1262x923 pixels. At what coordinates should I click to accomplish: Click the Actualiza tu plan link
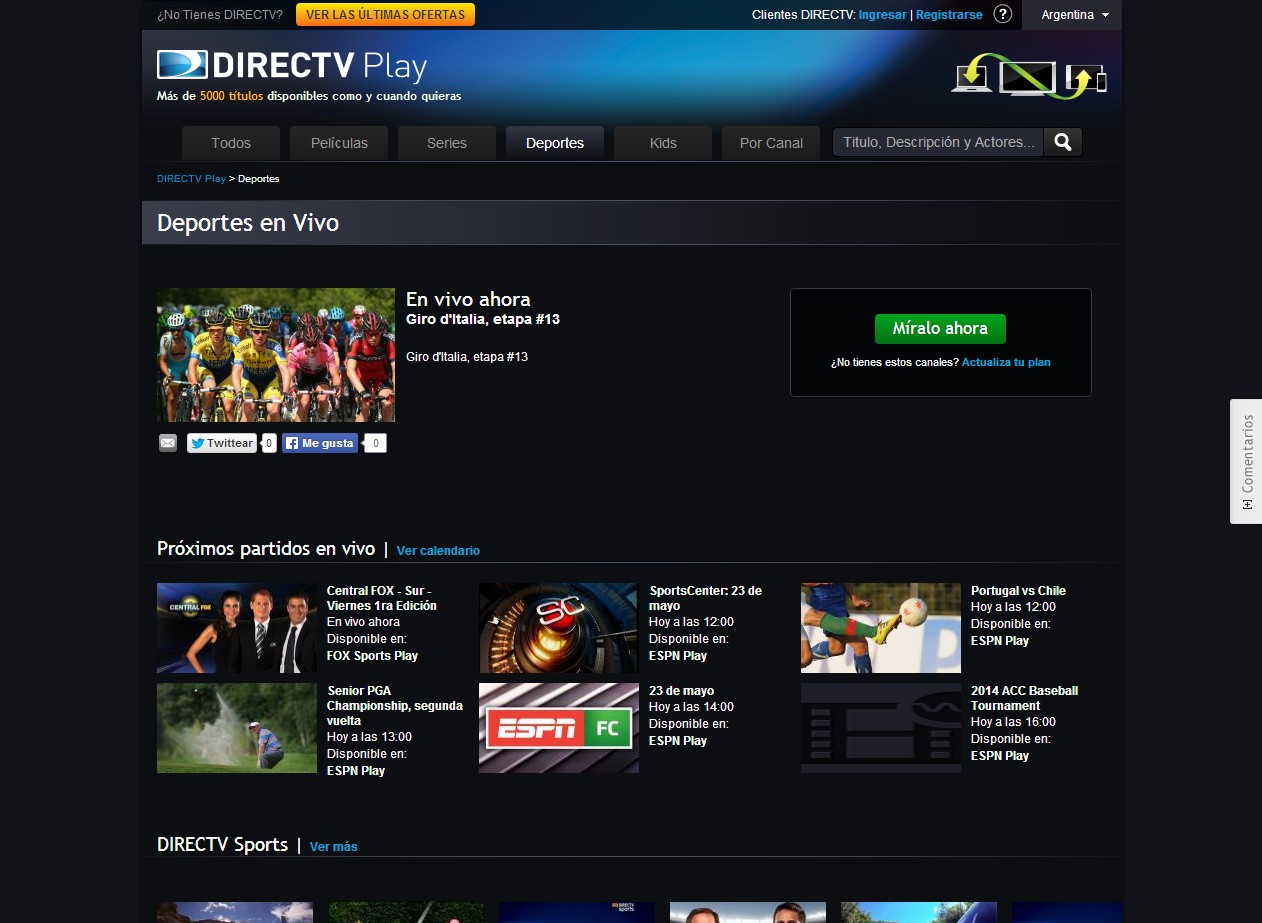tap(1006, 362)
